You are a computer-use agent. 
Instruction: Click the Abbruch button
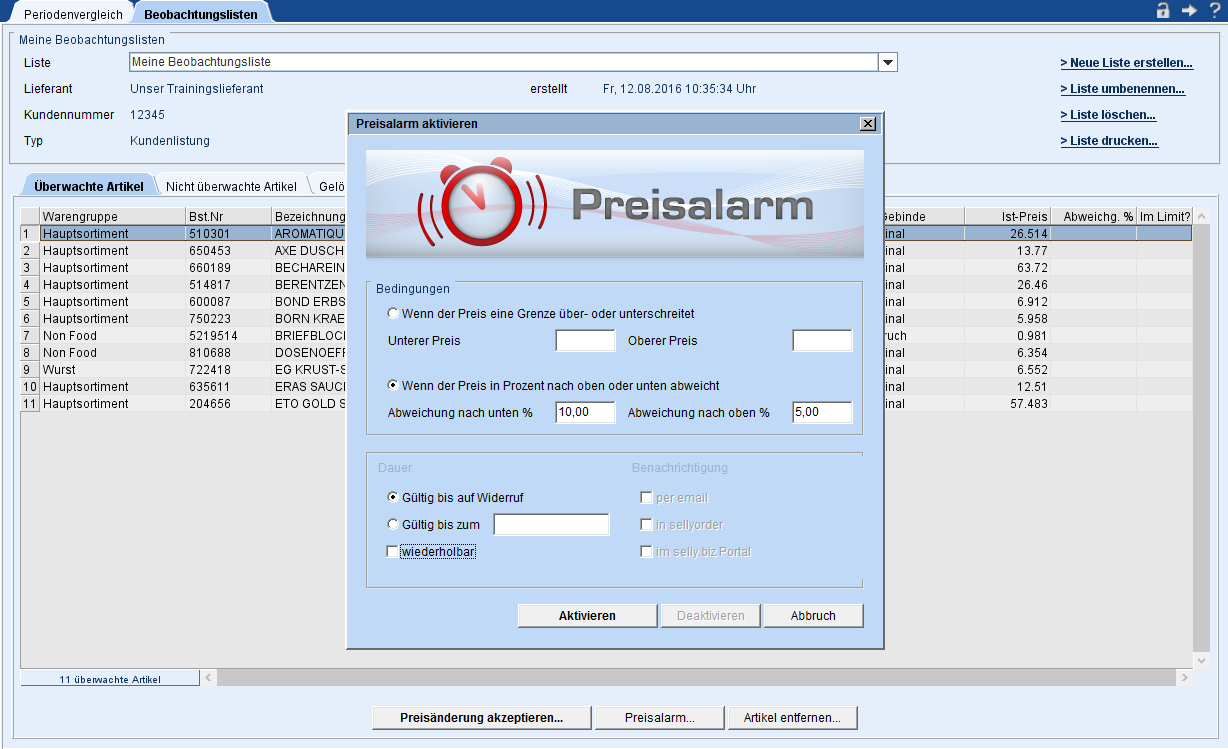[x=813, y=616]
